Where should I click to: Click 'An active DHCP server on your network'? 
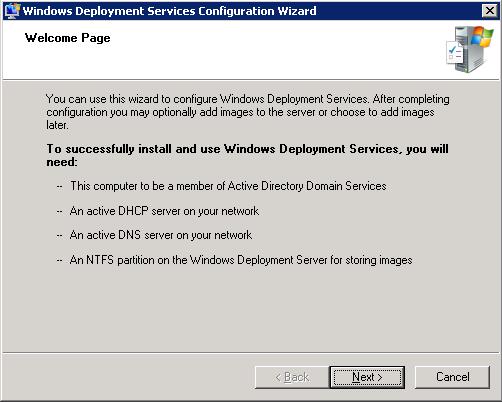click(164, 211)
